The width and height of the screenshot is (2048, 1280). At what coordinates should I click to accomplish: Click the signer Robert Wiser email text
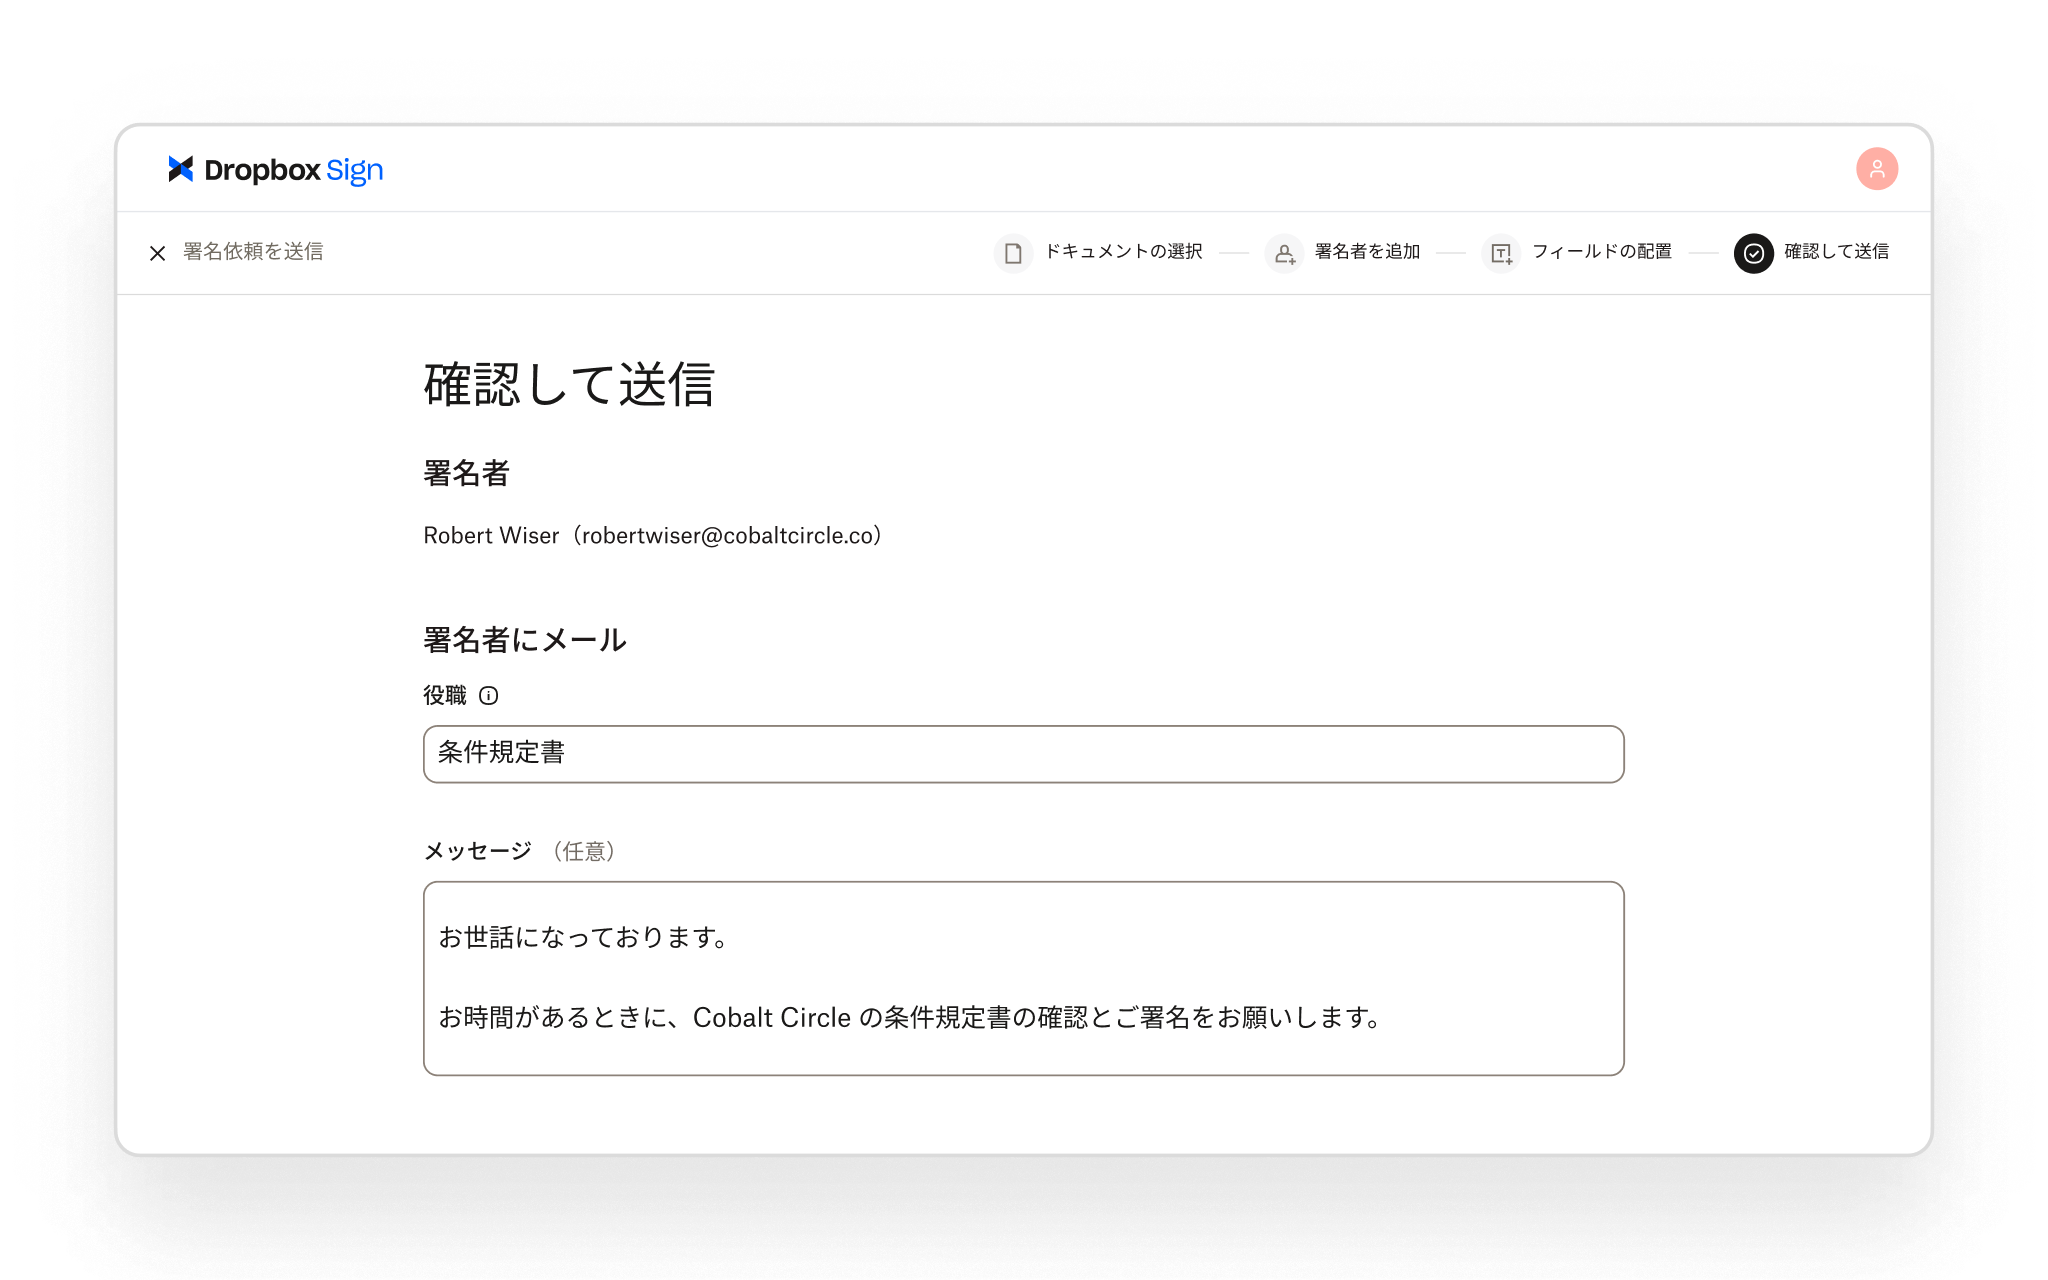pyautogui.click(x=652, y=536)
